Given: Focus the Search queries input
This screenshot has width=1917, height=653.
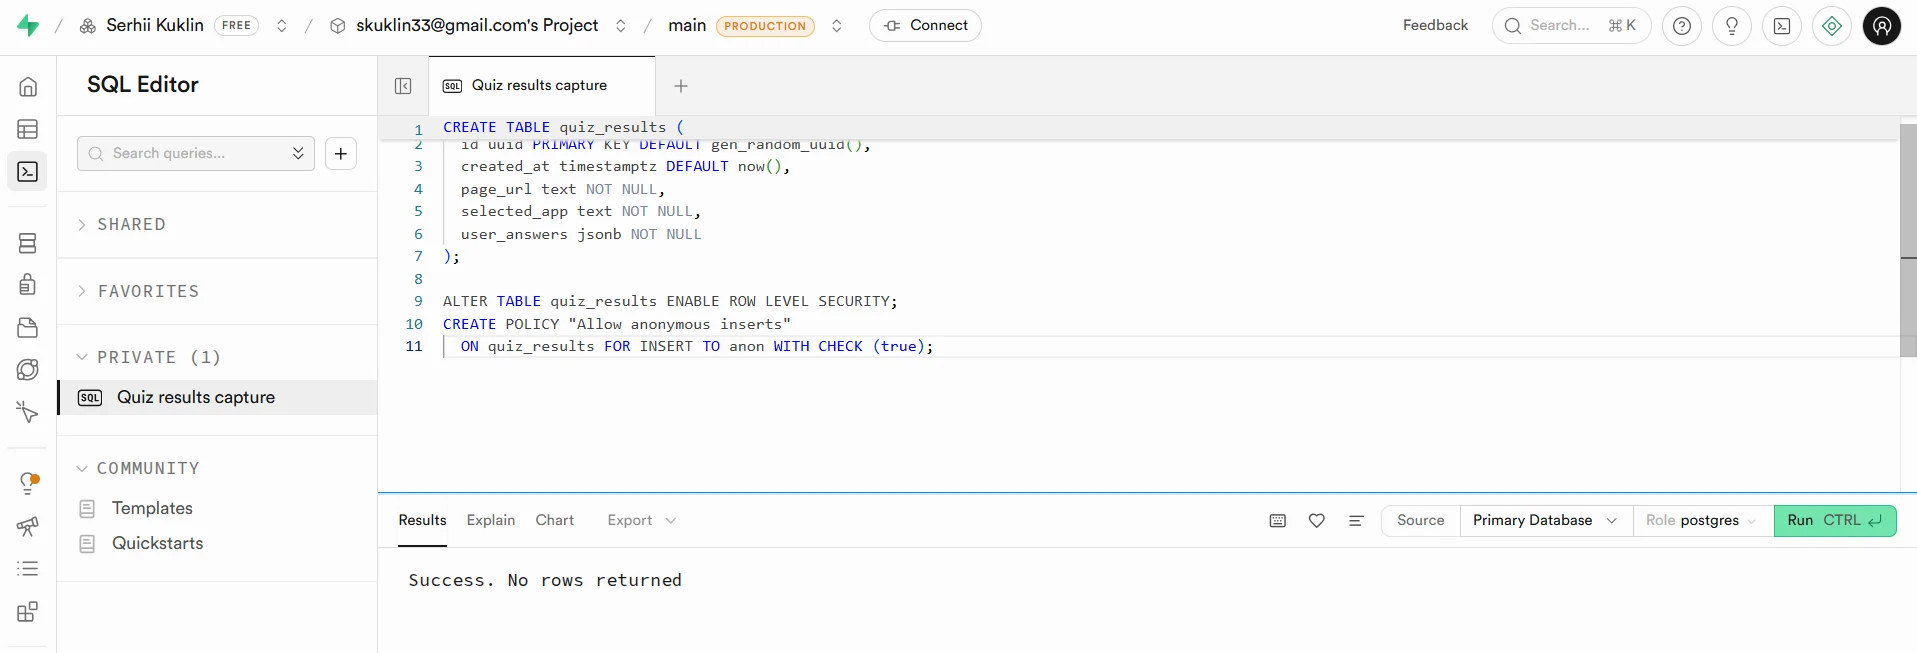Looking at the screenshot, I should 195,153.
